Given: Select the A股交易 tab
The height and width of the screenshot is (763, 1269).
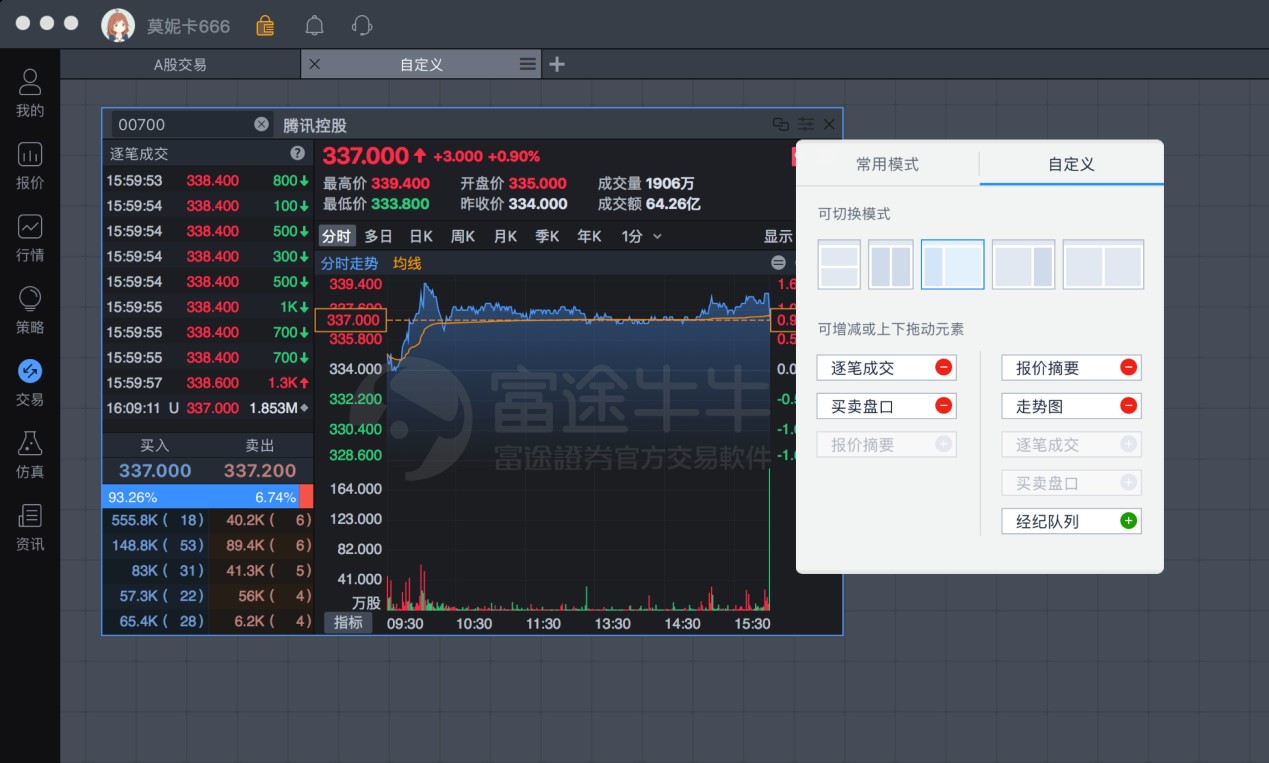Looking at the screenshot, I should coord(180,63).
